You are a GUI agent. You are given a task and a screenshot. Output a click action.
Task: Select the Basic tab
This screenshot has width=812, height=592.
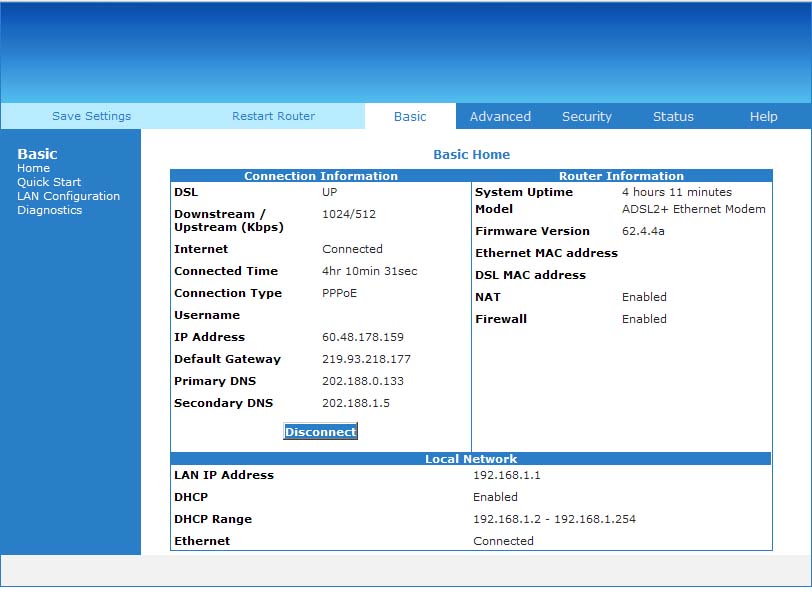point(410,116)
